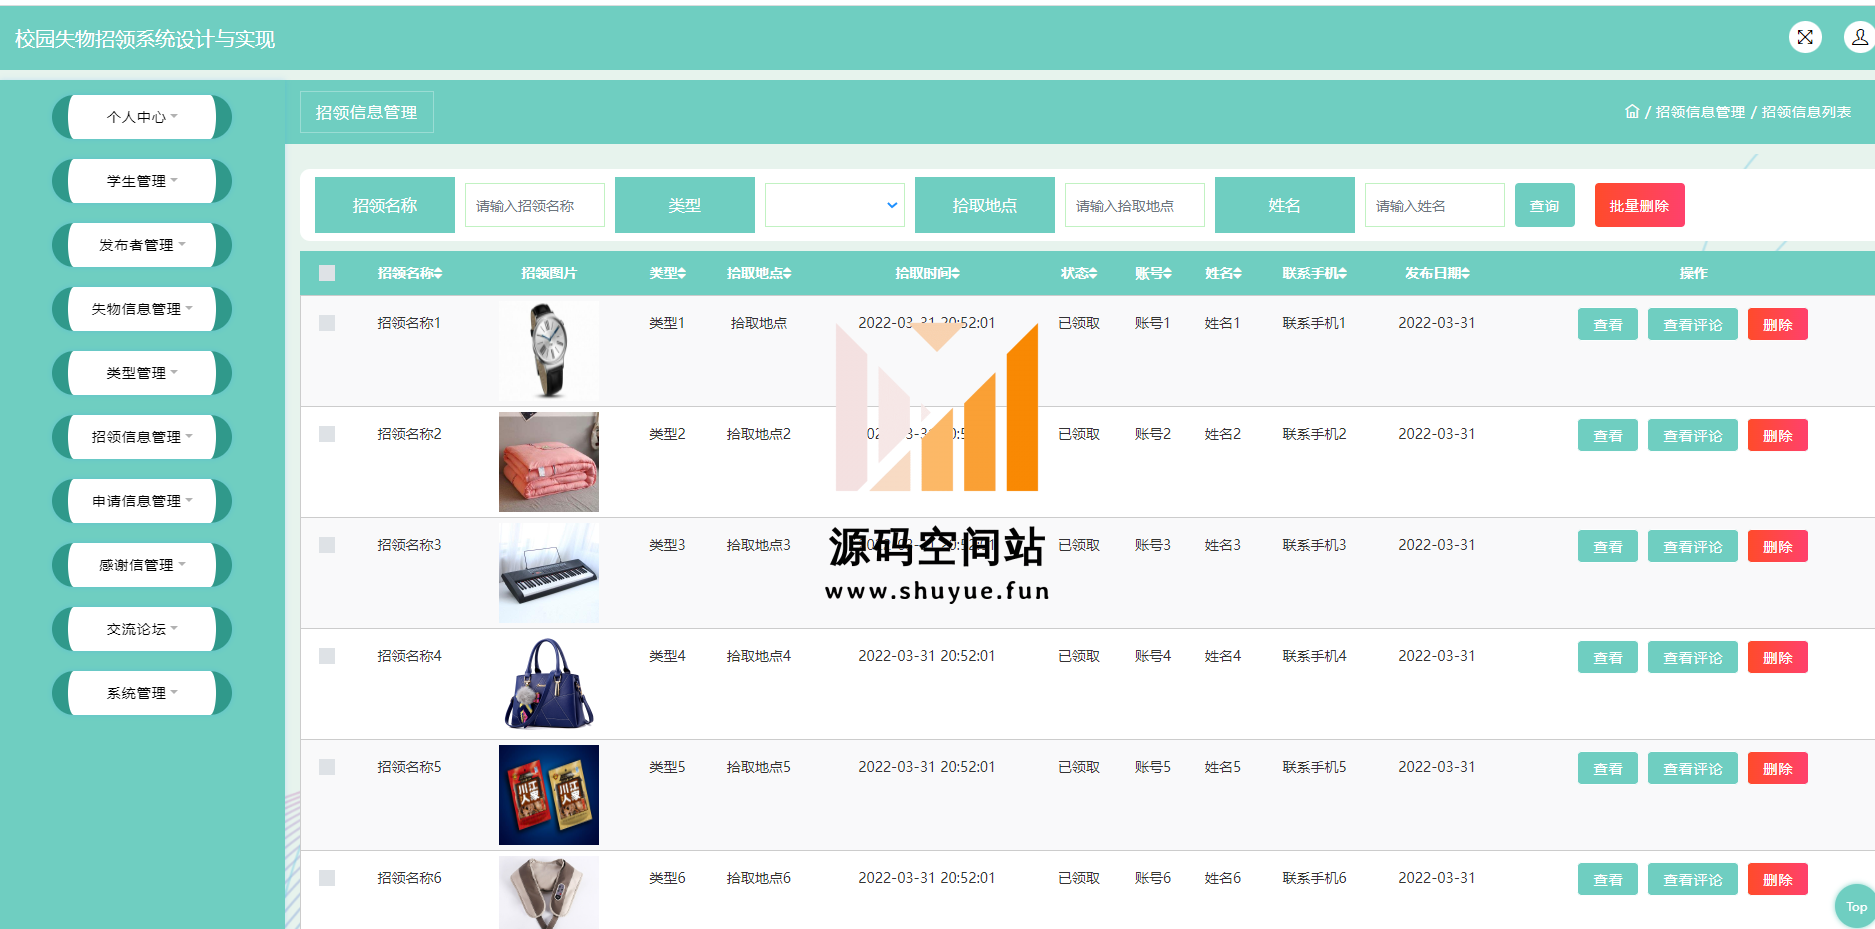The width and height of the screenshot is (1875, 929).
Task: Select the 招领名称2 row checkbox
Action: (x=327, y=434)
